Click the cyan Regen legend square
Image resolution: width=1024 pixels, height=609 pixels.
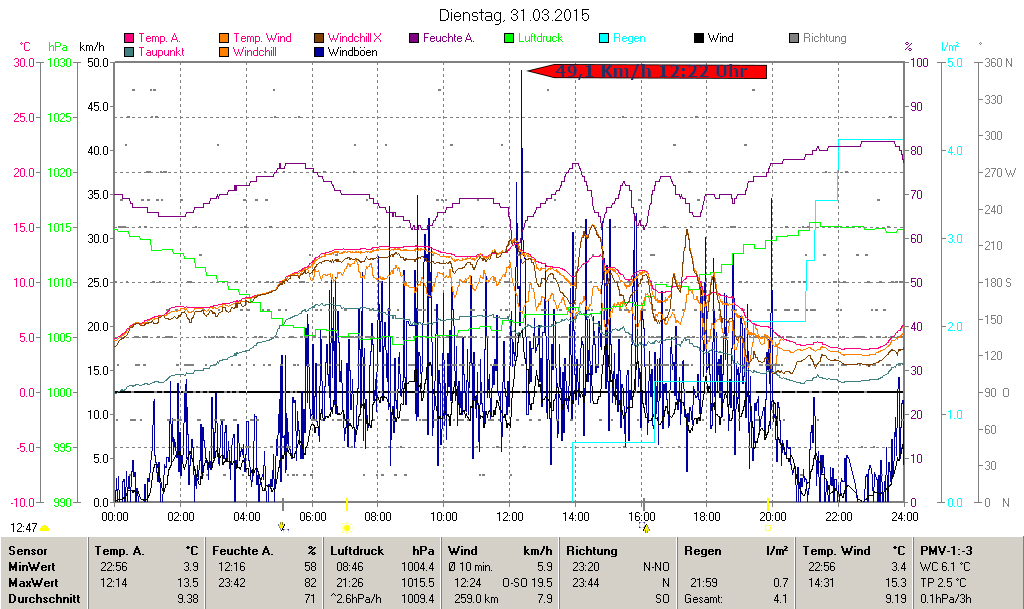[604, 38]
